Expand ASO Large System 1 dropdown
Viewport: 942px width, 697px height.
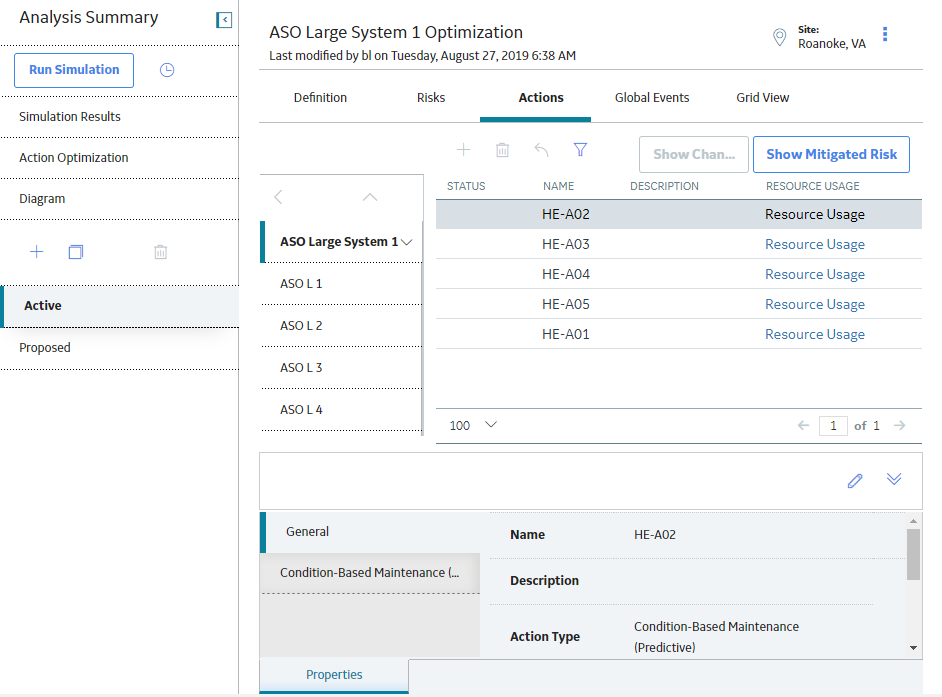point(407,242)
